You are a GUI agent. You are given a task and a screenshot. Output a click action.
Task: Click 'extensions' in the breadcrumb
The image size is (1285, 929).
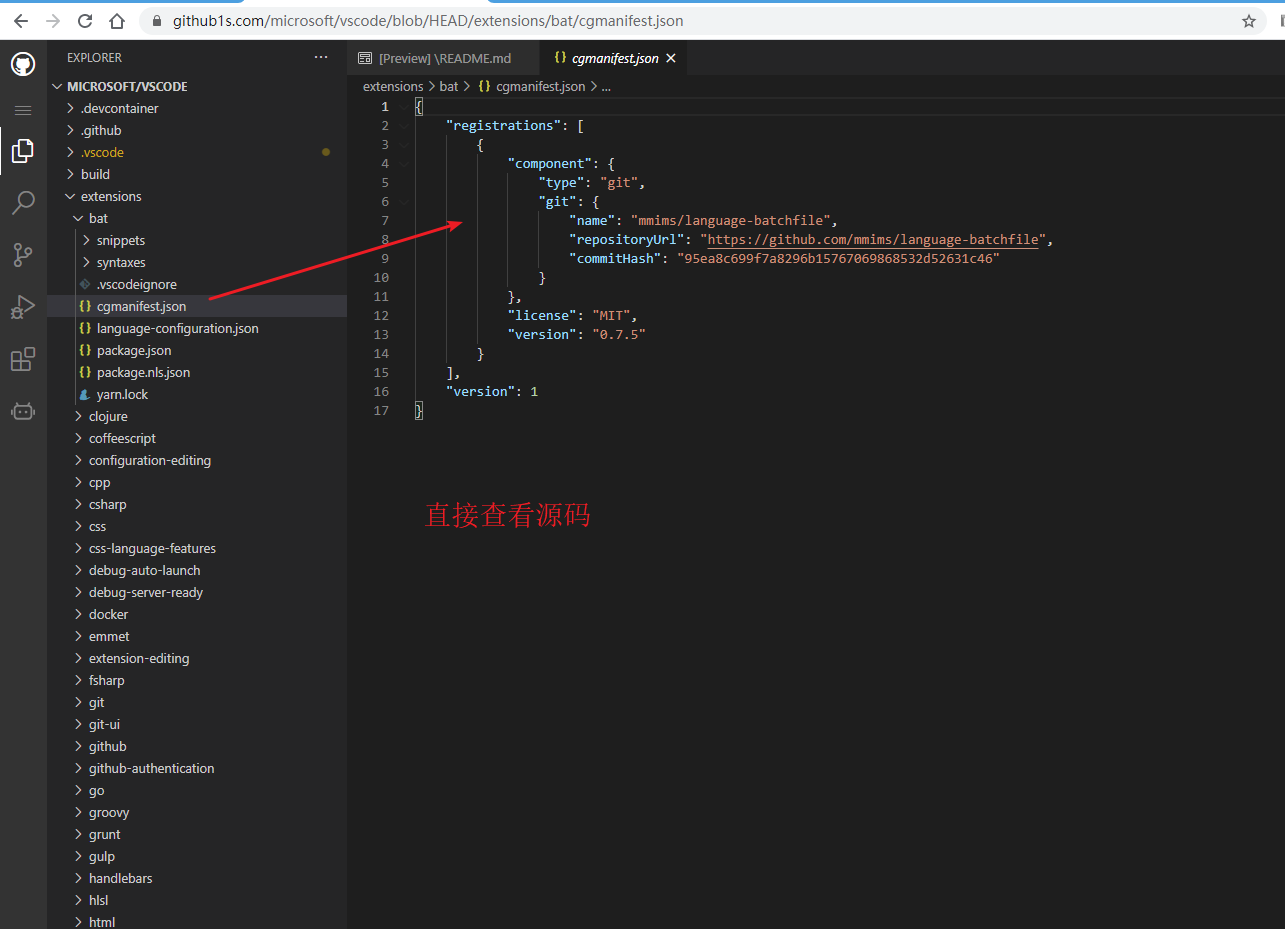[x=393, y=86]
